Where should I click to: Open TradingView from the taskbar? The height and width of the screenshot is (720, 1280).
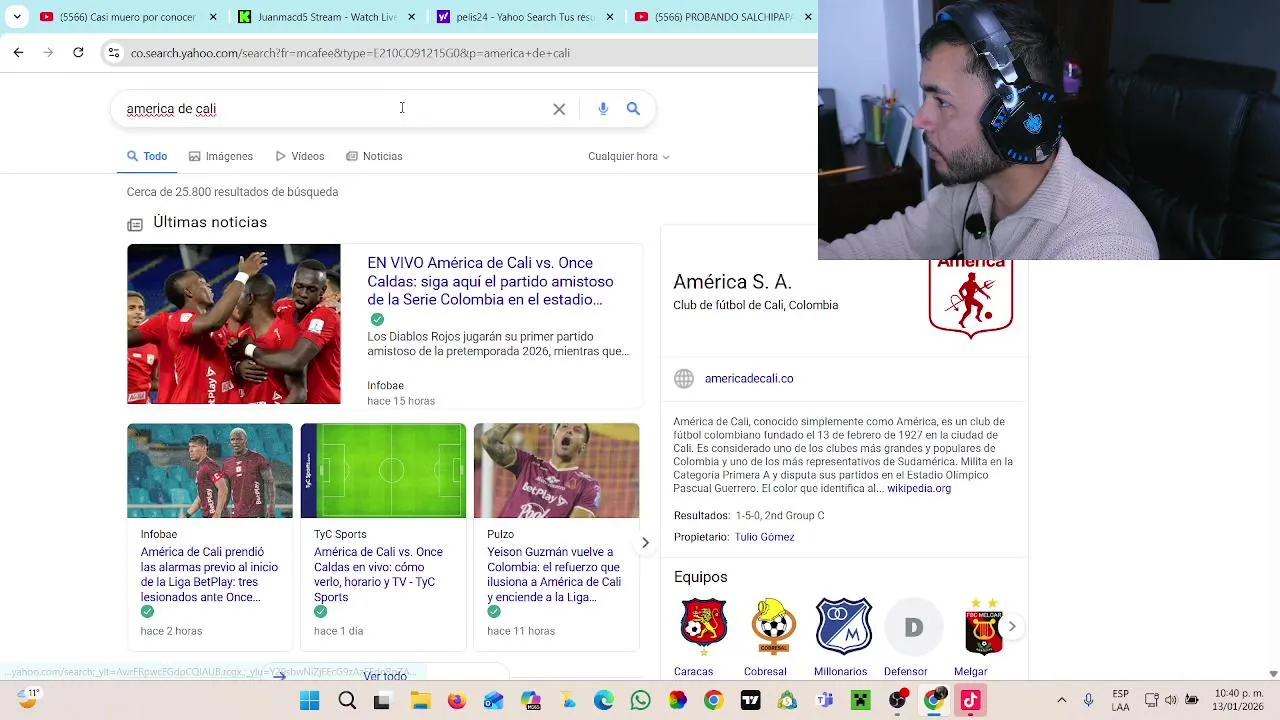(750, 701)
